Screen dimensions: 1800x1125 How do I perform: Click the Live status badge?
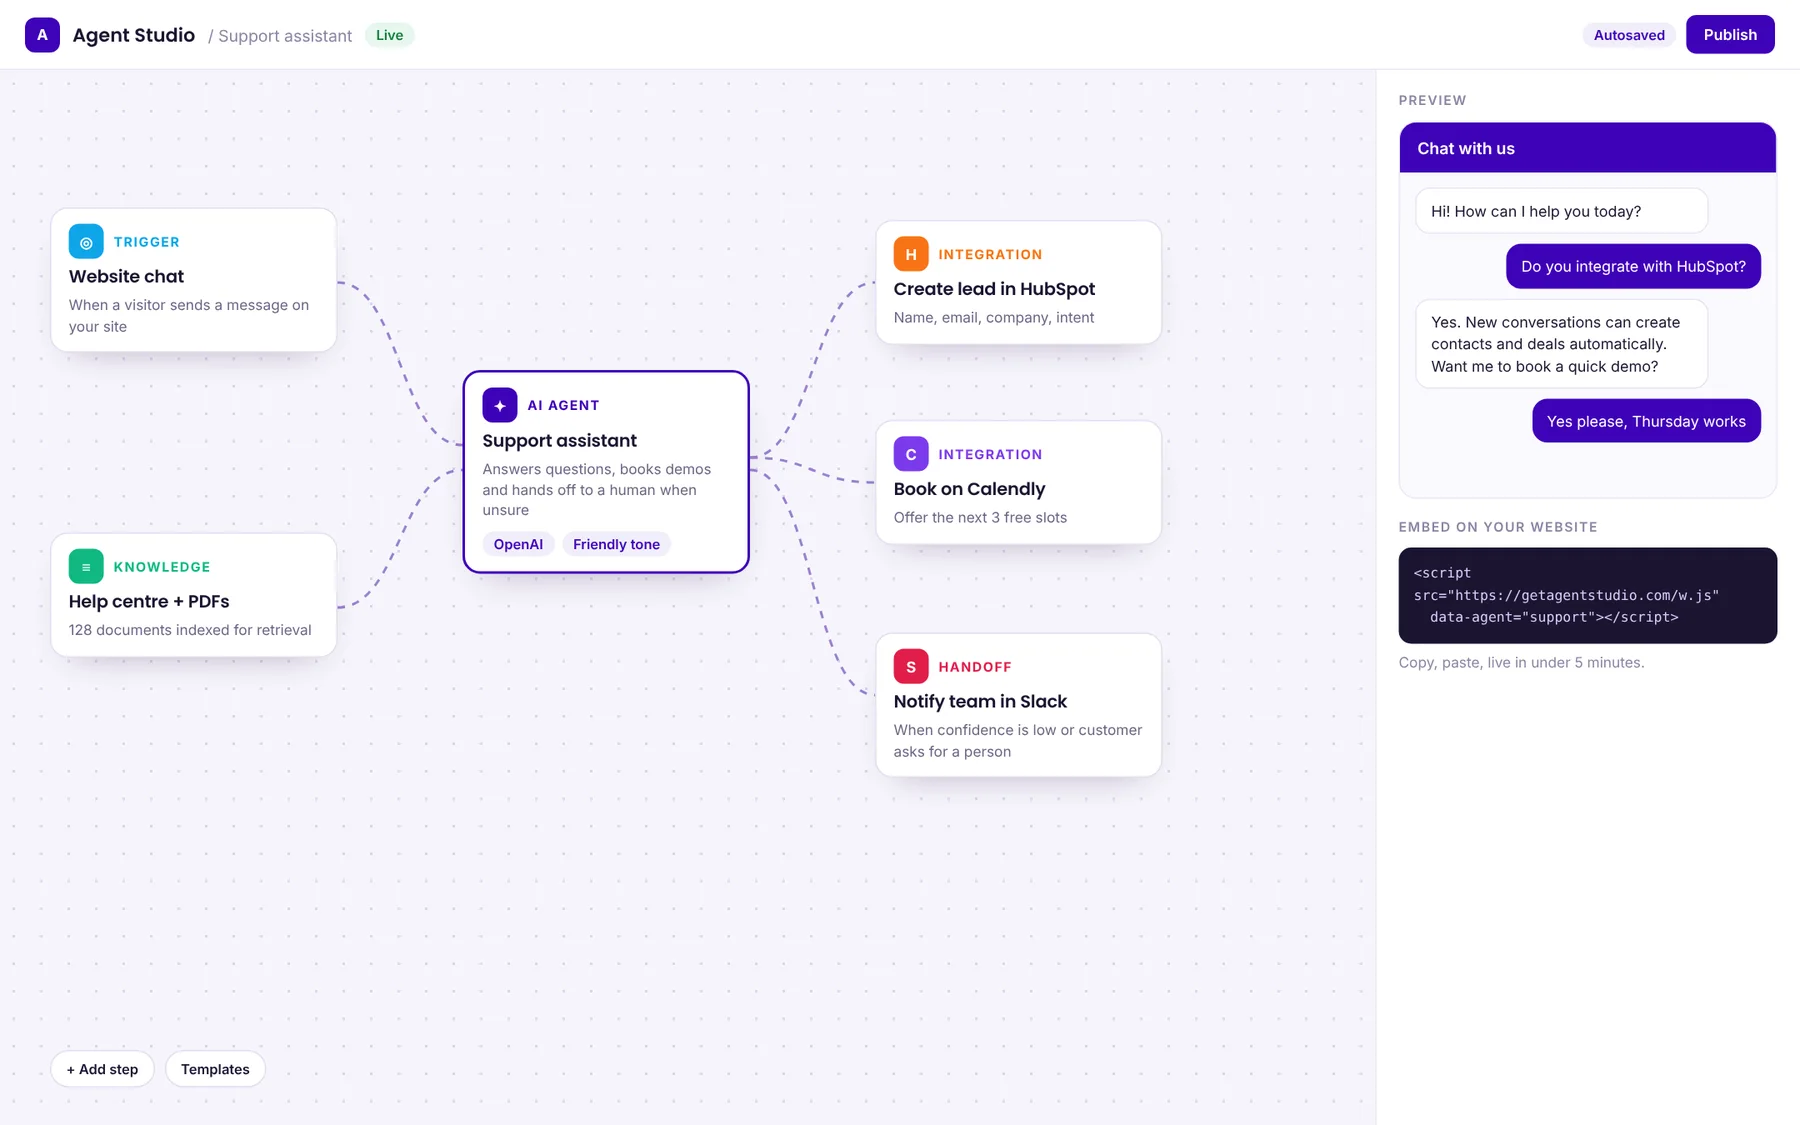(389, 35)
